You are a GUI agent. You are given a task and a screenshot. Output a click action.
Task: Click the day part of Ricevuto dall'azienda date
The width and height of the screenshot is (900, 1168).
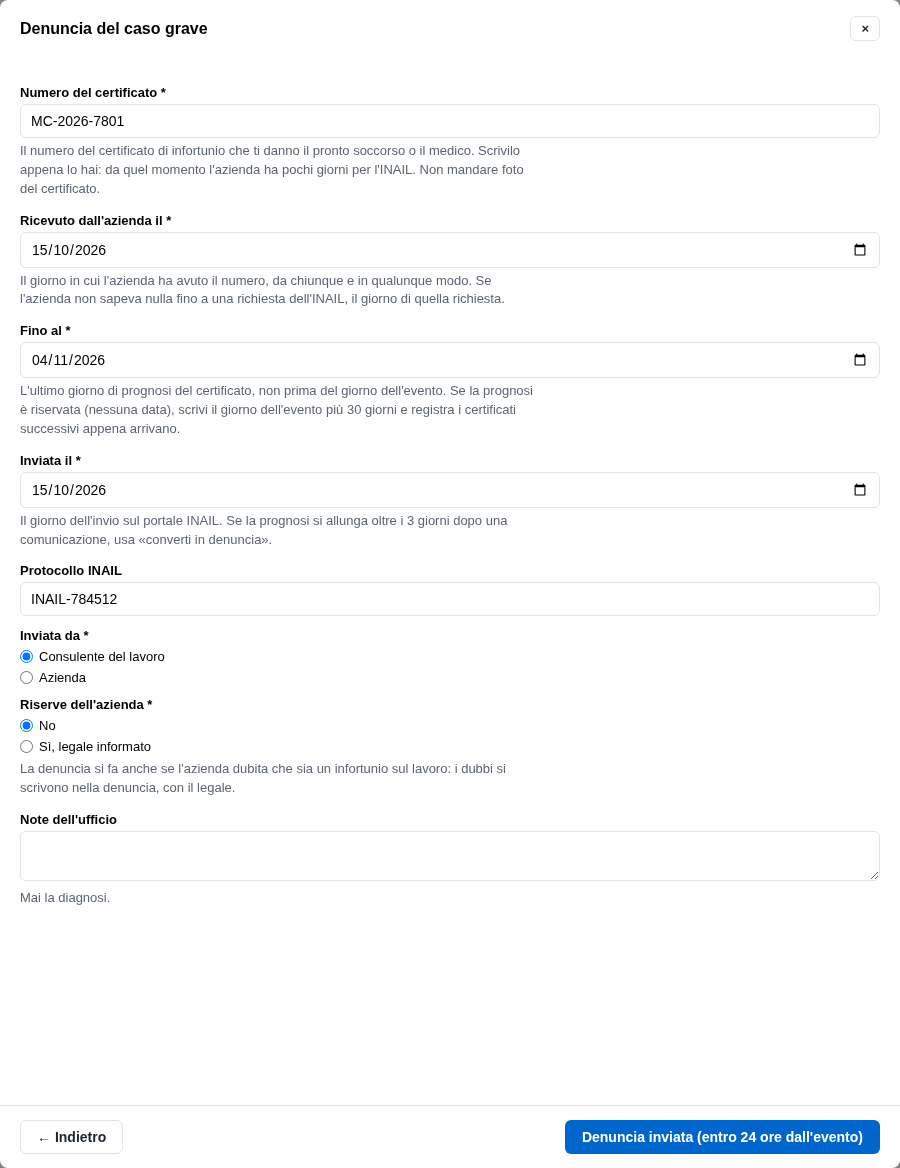click(x=40, y=250)
